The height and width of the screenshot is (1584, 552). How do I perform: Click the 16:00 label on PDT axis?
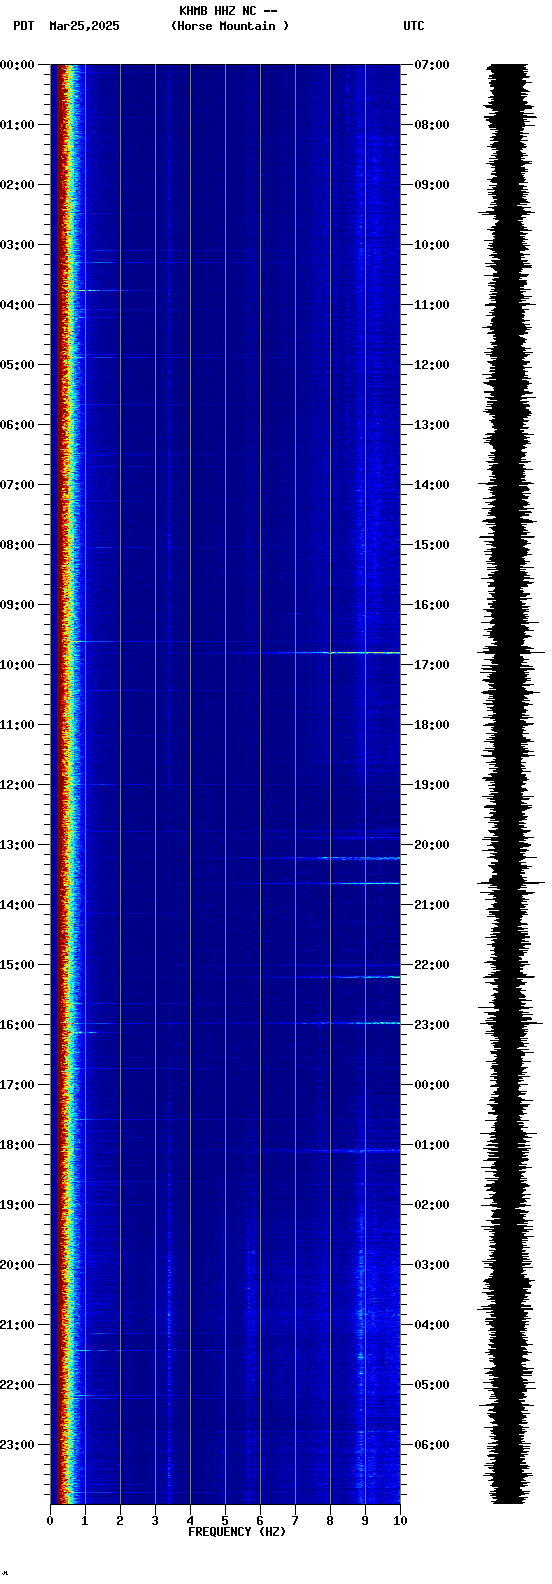coord(17,1025)
